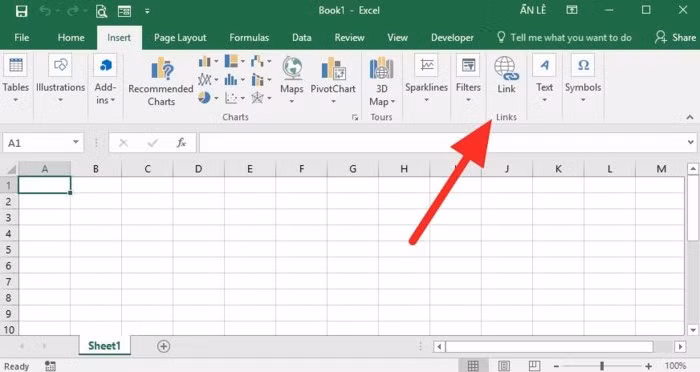Click vertical scrollbar down arrow
Image resolution: width=700 pixels, height=372 pixels.
[692, 330]
